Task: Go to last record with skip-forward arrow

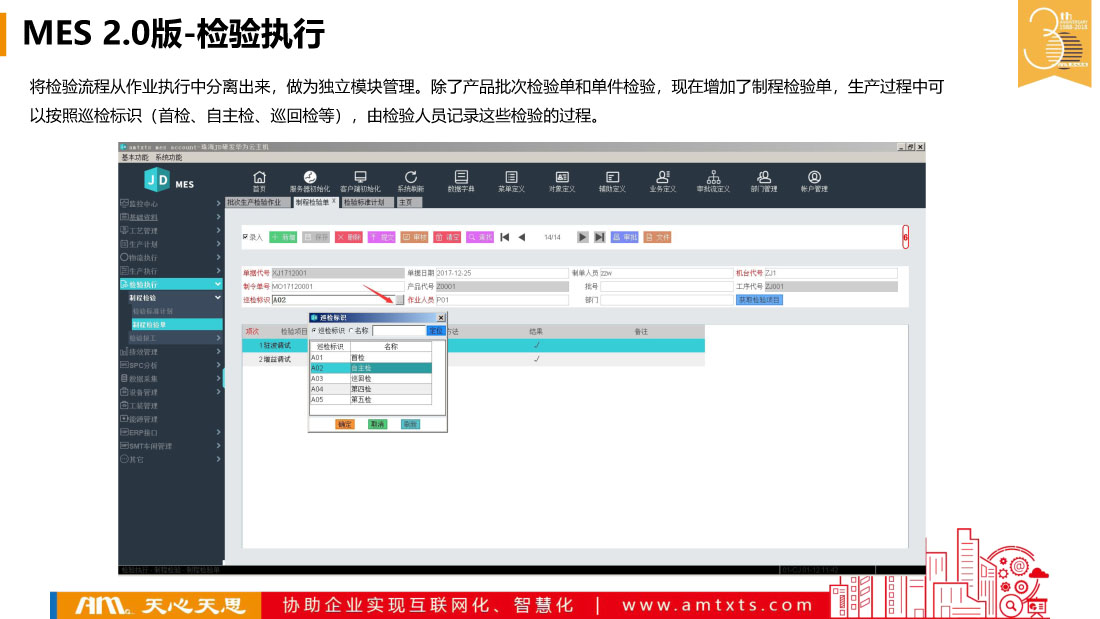Action: point(599,237)
